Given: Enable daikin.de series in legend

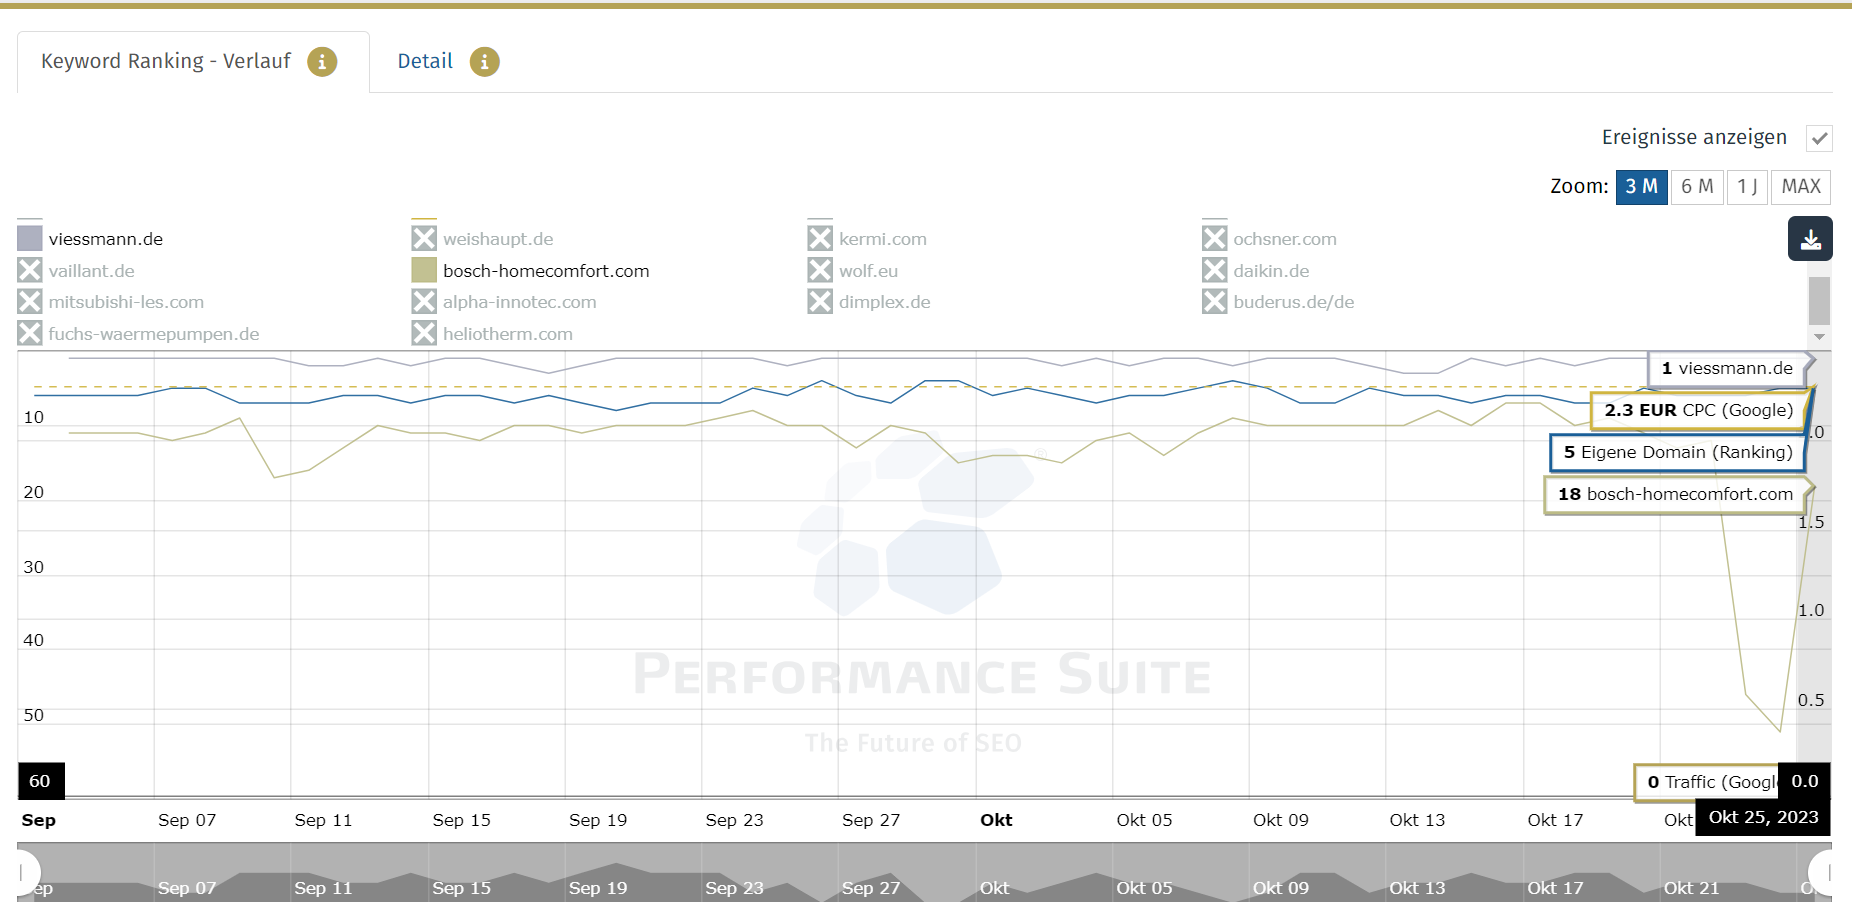Looking at the screenshot, I should click(x=1215, y=270).
